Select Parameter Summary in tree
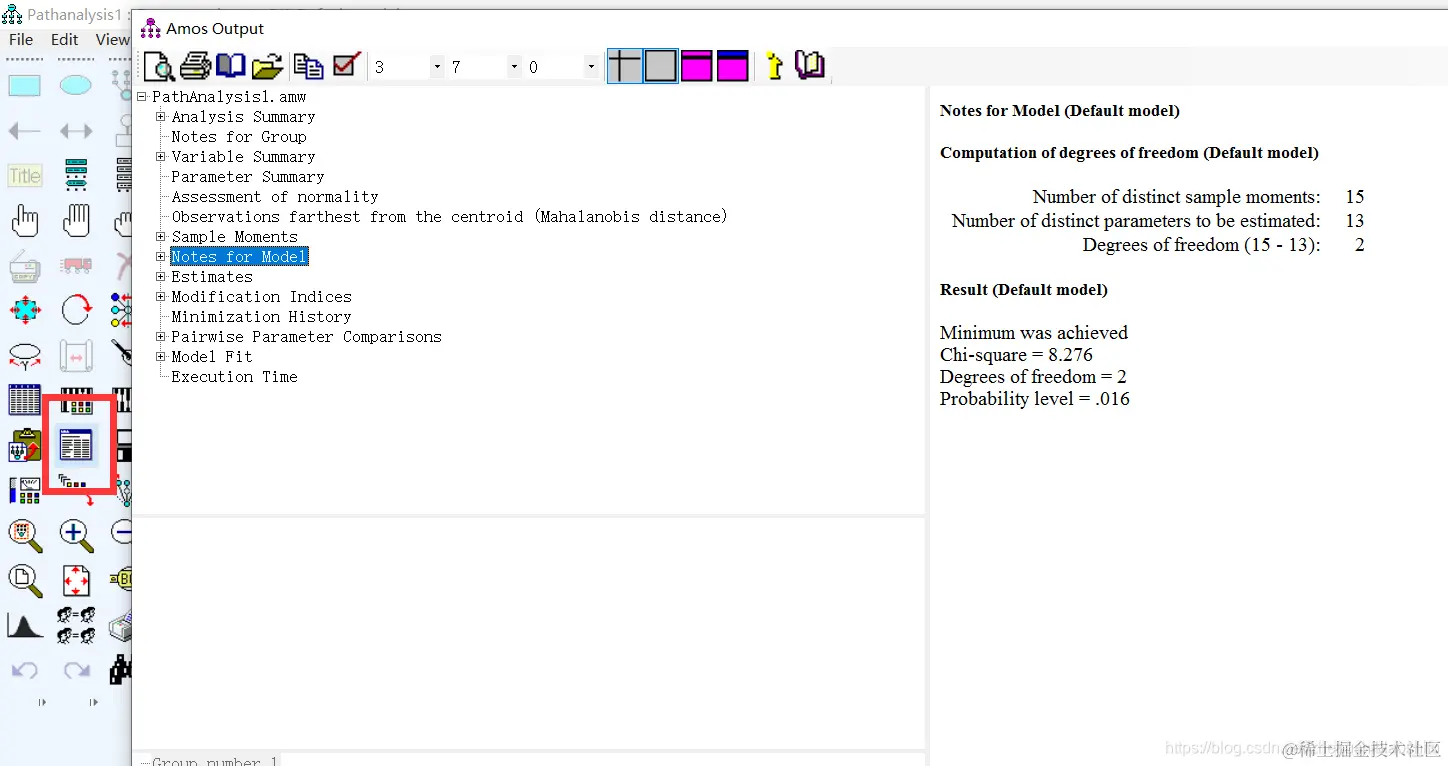The image size is (1448, 766). 248,177
